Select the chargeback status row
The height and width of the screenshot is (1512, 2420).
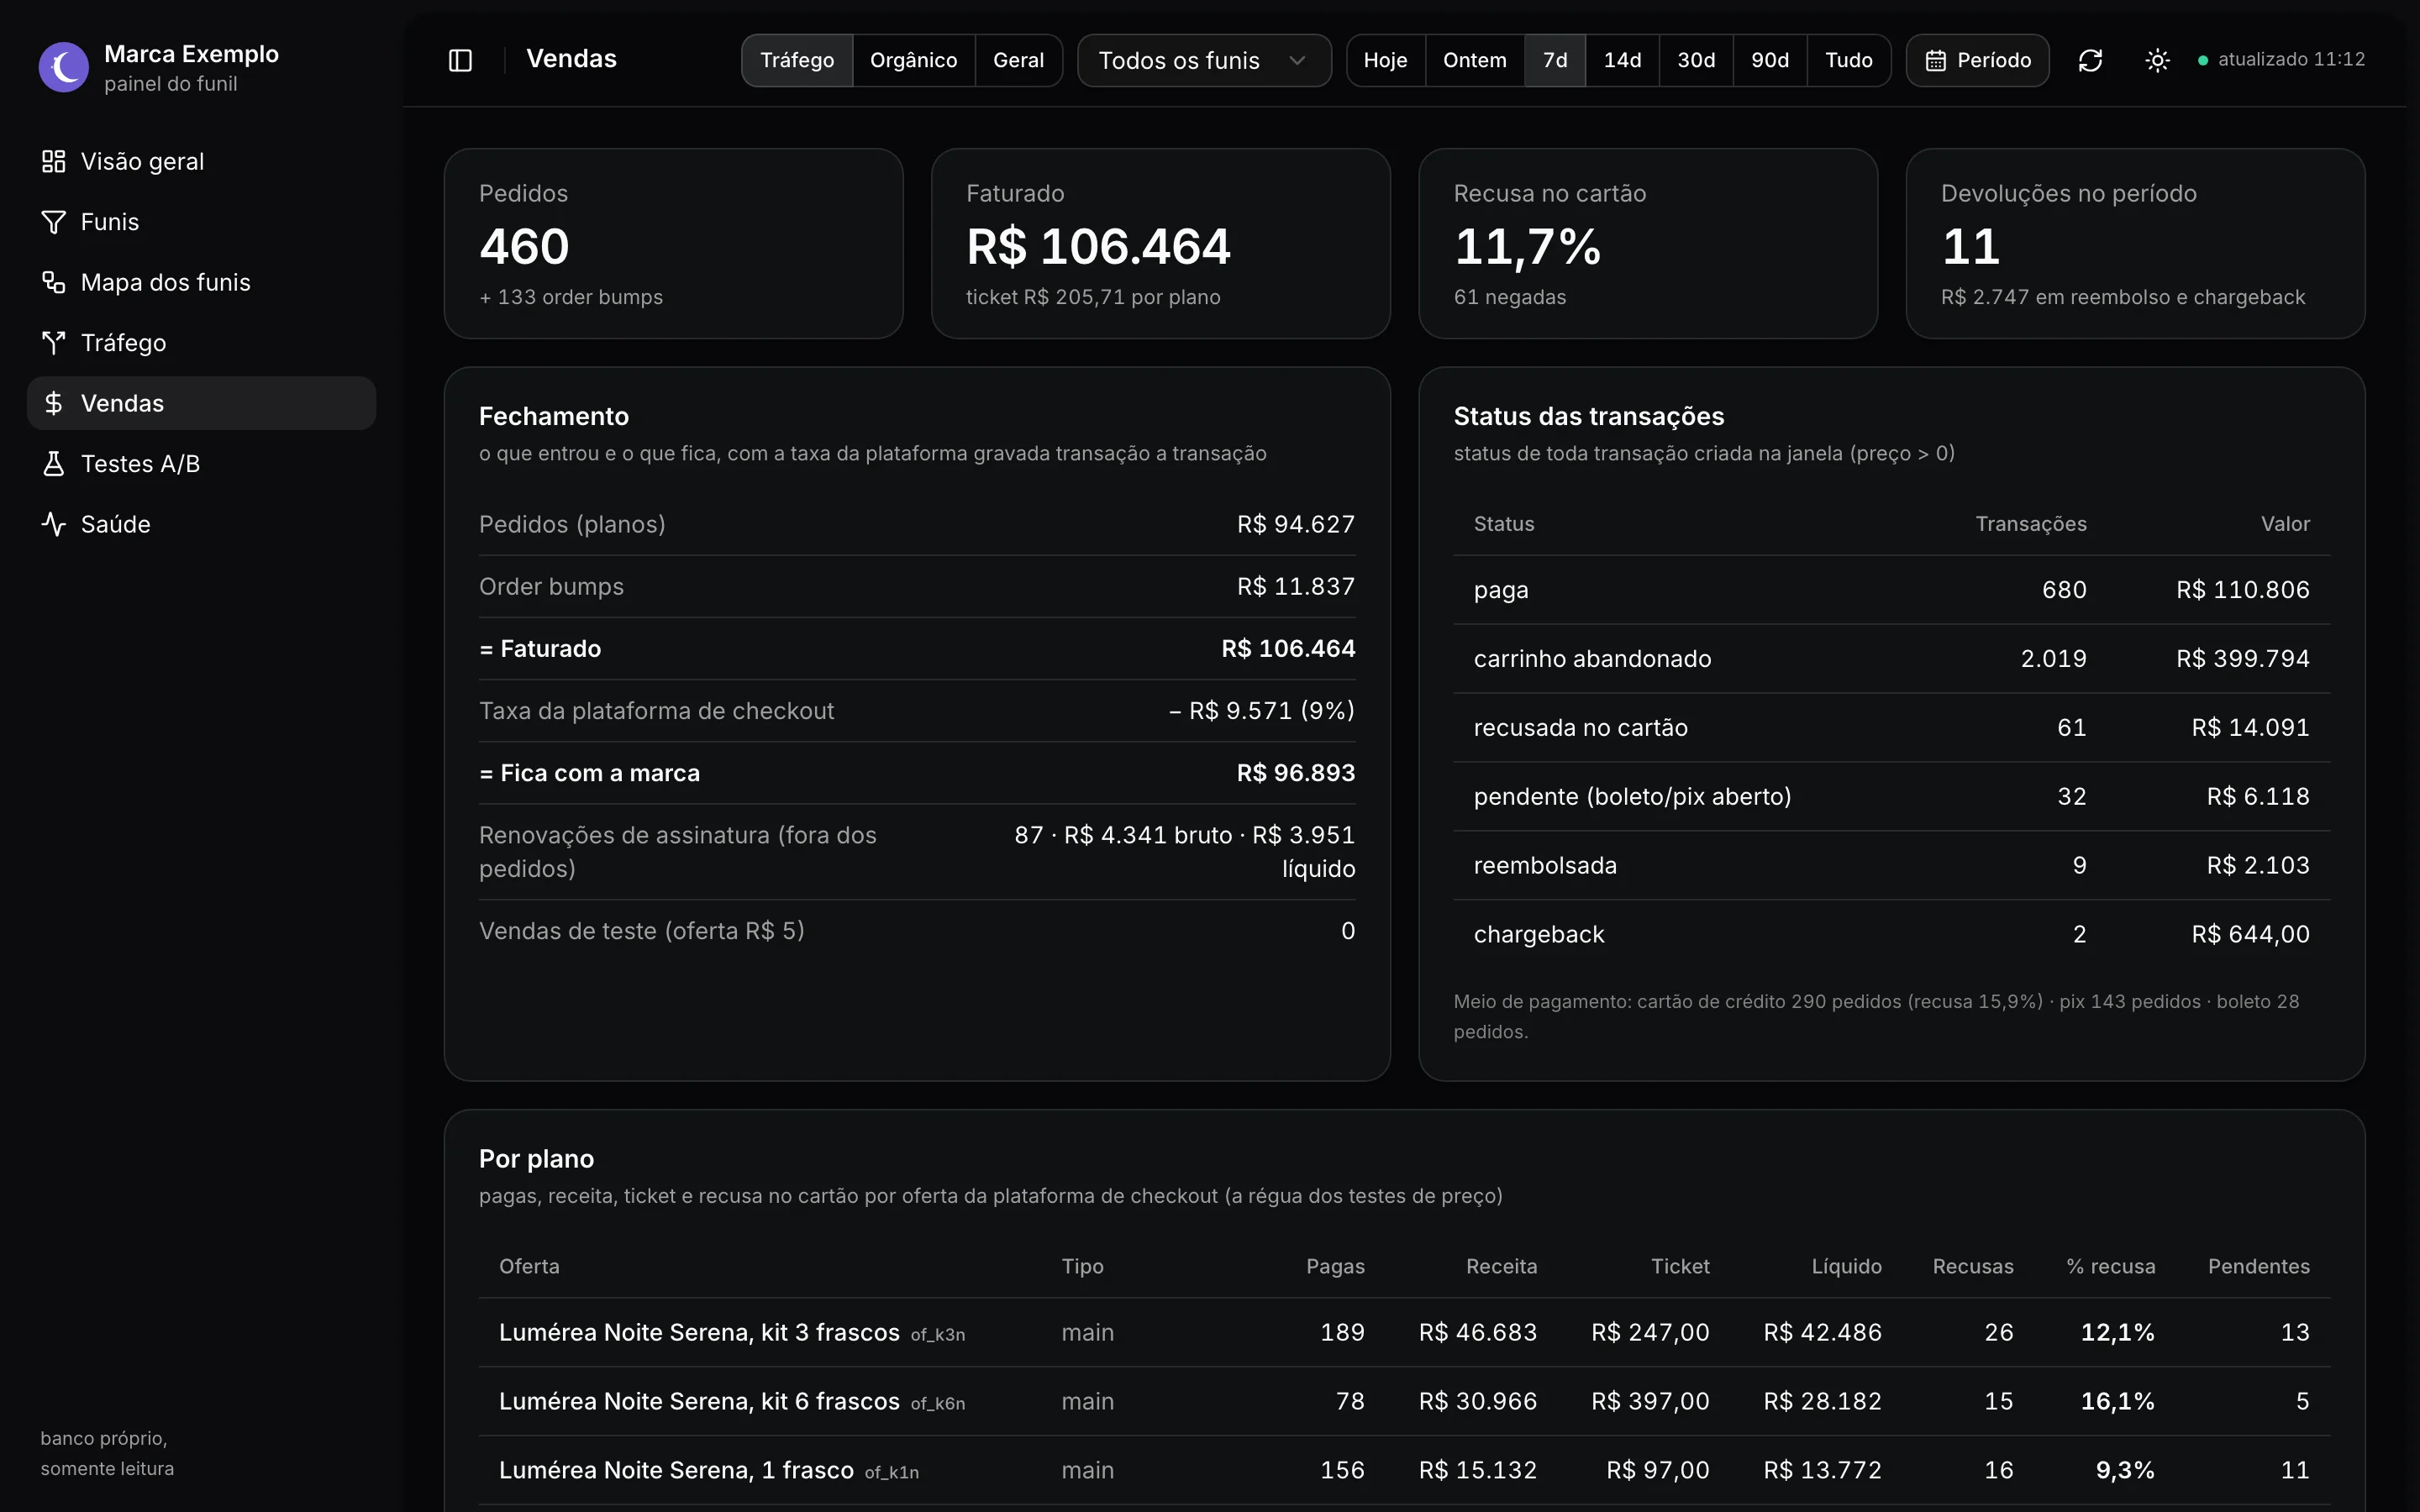point(1891,934)
